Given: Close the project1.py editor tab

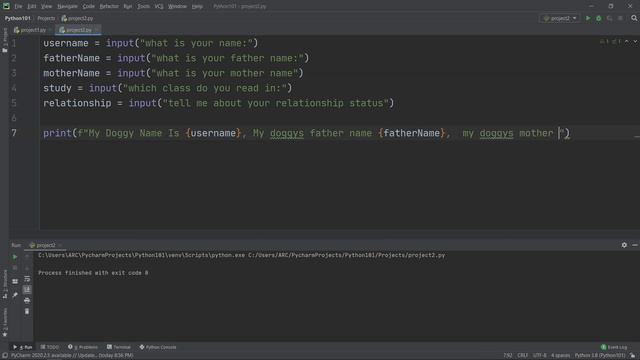Looking at the screenshot, I should [50, 30].
